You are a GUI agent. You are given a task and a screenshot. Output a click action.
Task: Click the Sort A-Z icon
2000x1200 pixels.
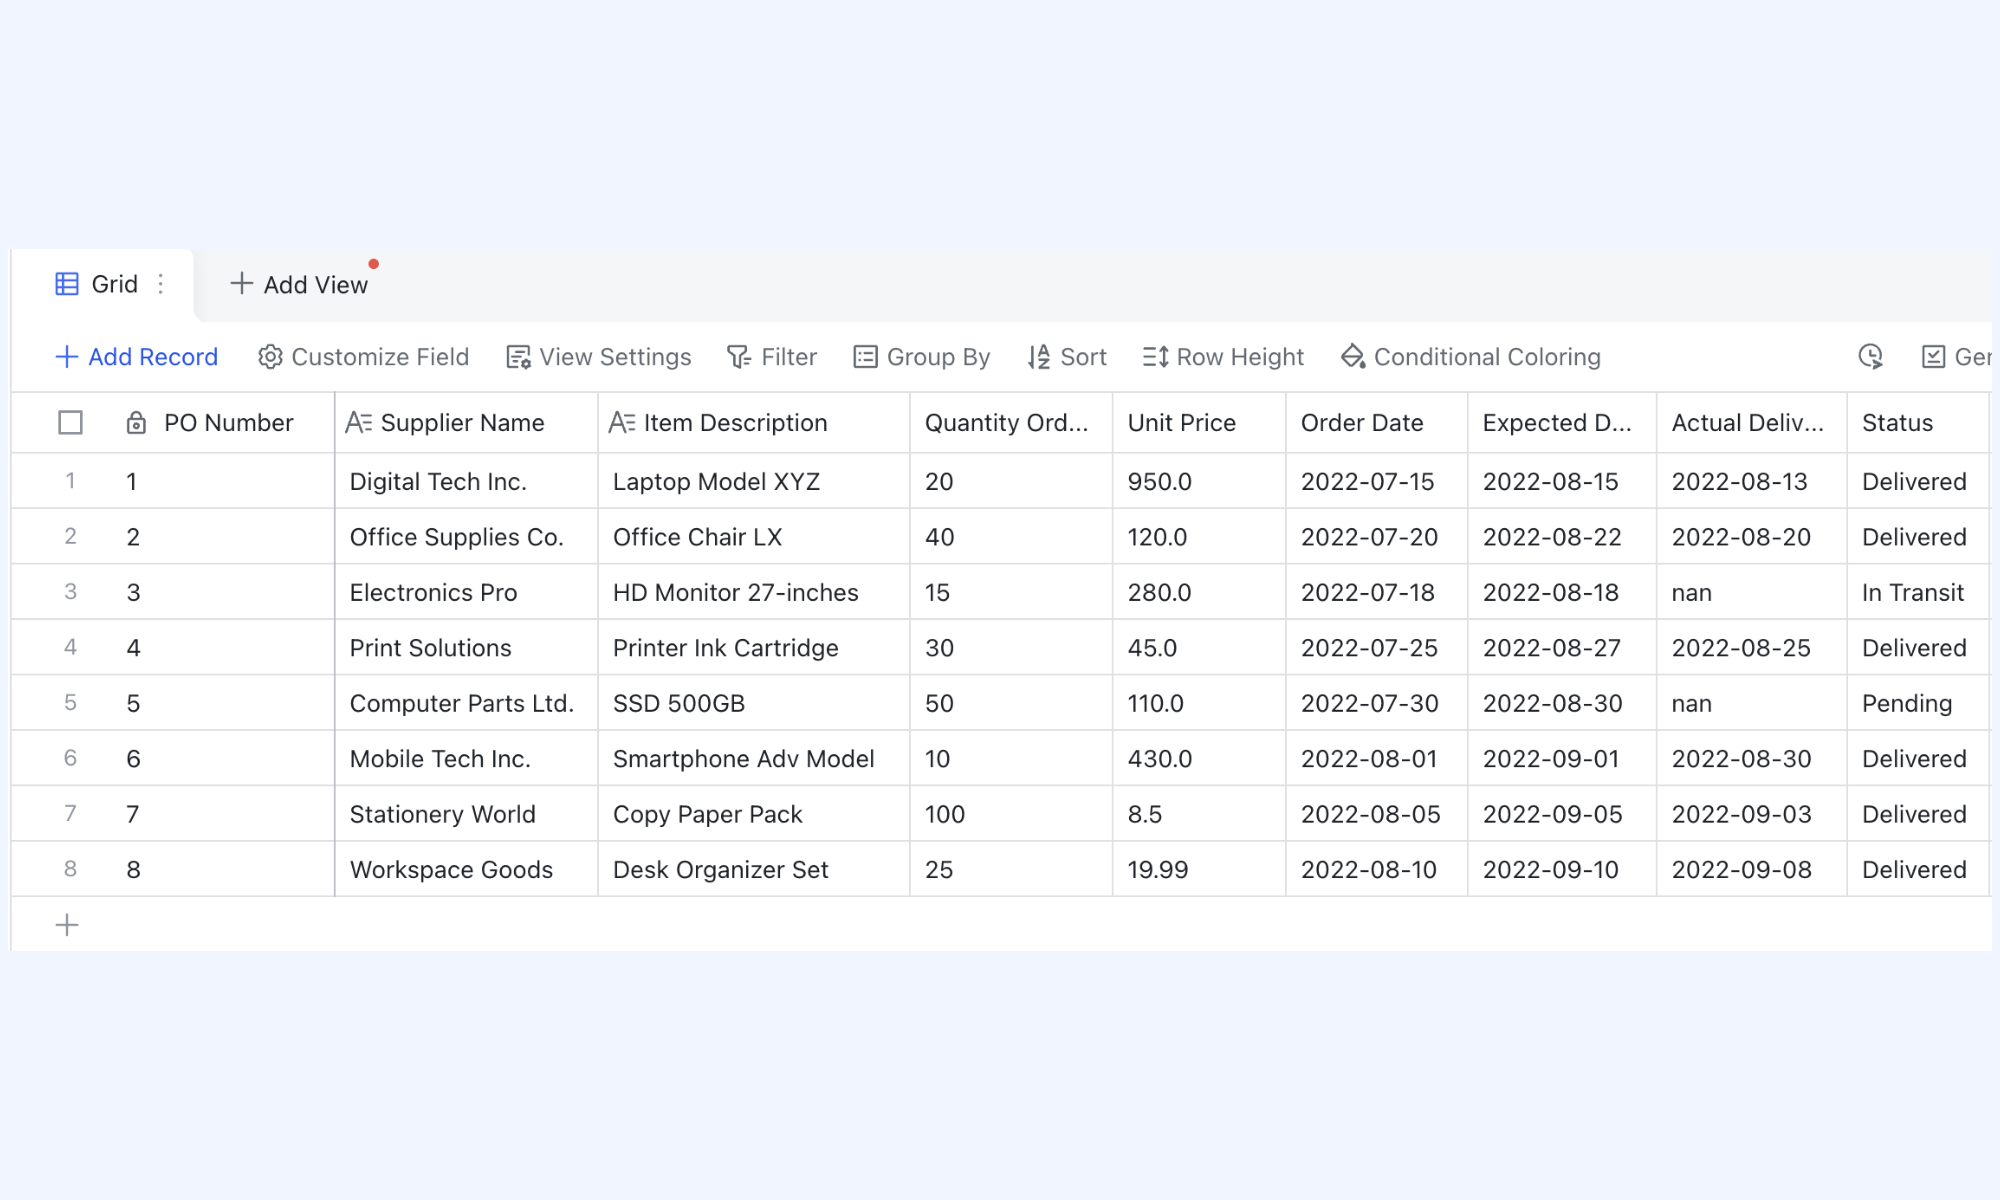(x=1039, y=357)
